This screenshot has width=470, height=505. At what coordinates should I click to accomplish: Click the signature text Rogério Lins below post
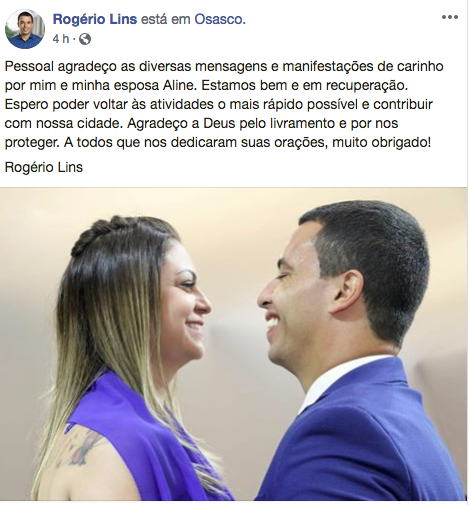pyautogui.click(x=44, y=167)
